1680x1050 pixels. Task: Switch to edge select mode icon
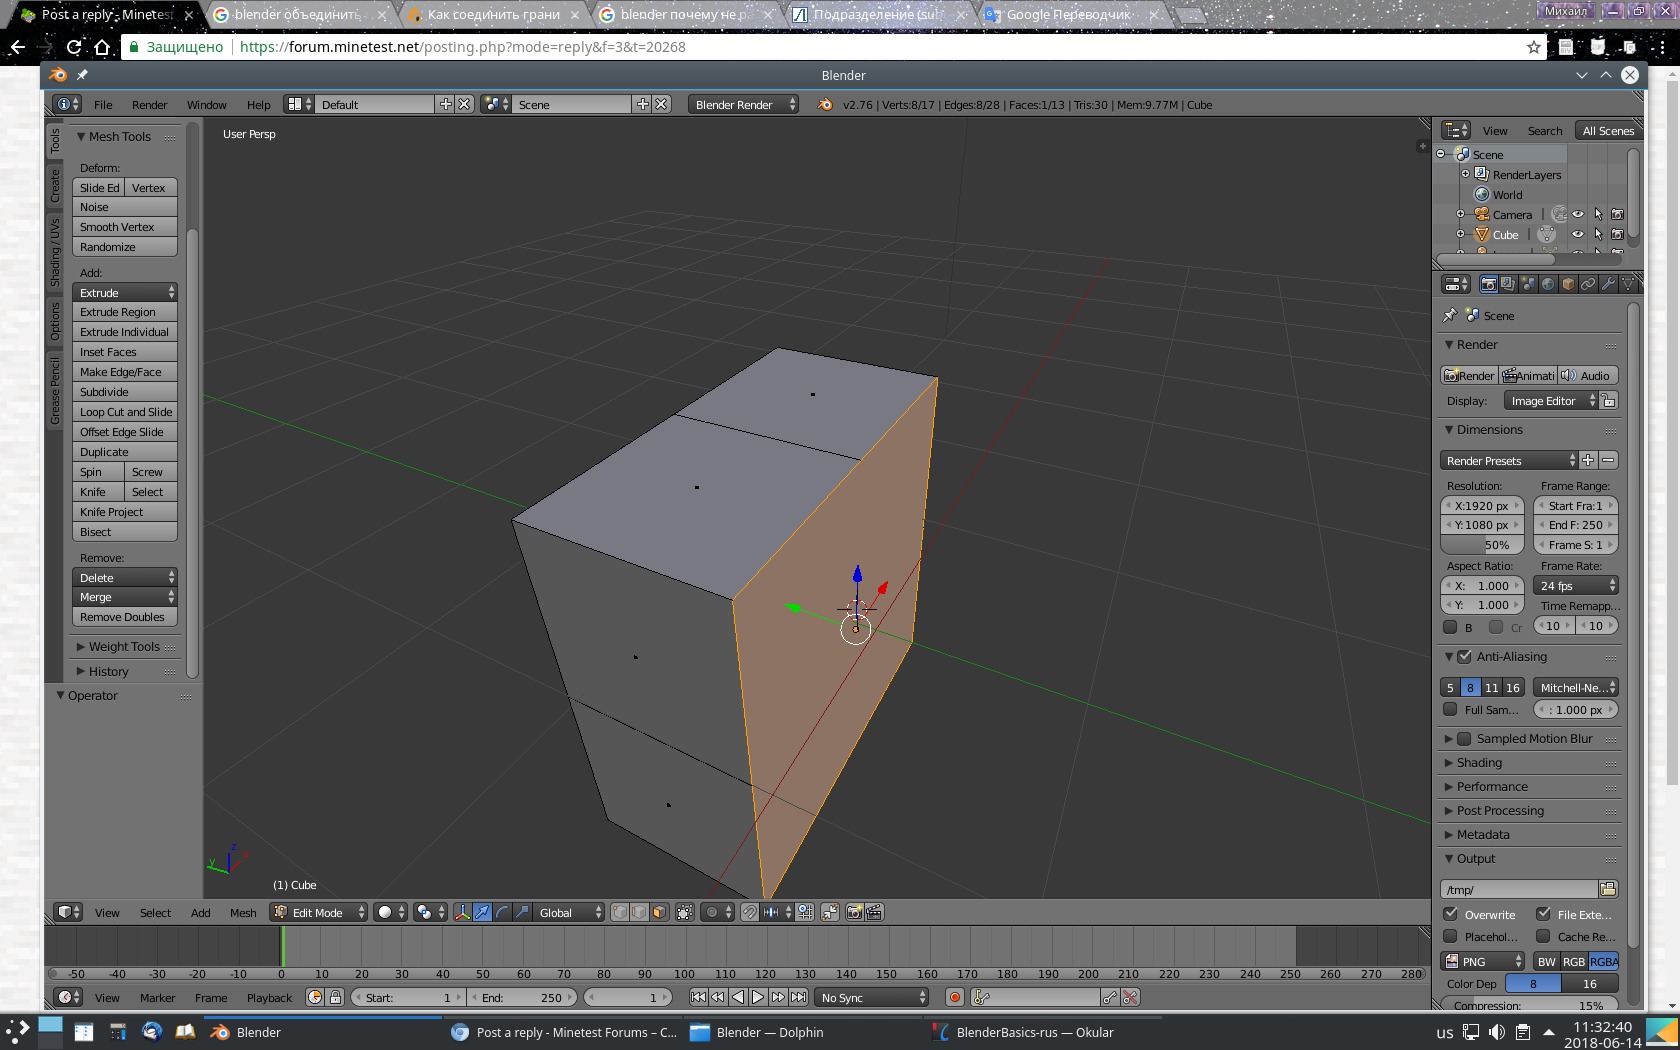[x=639, y=912]
